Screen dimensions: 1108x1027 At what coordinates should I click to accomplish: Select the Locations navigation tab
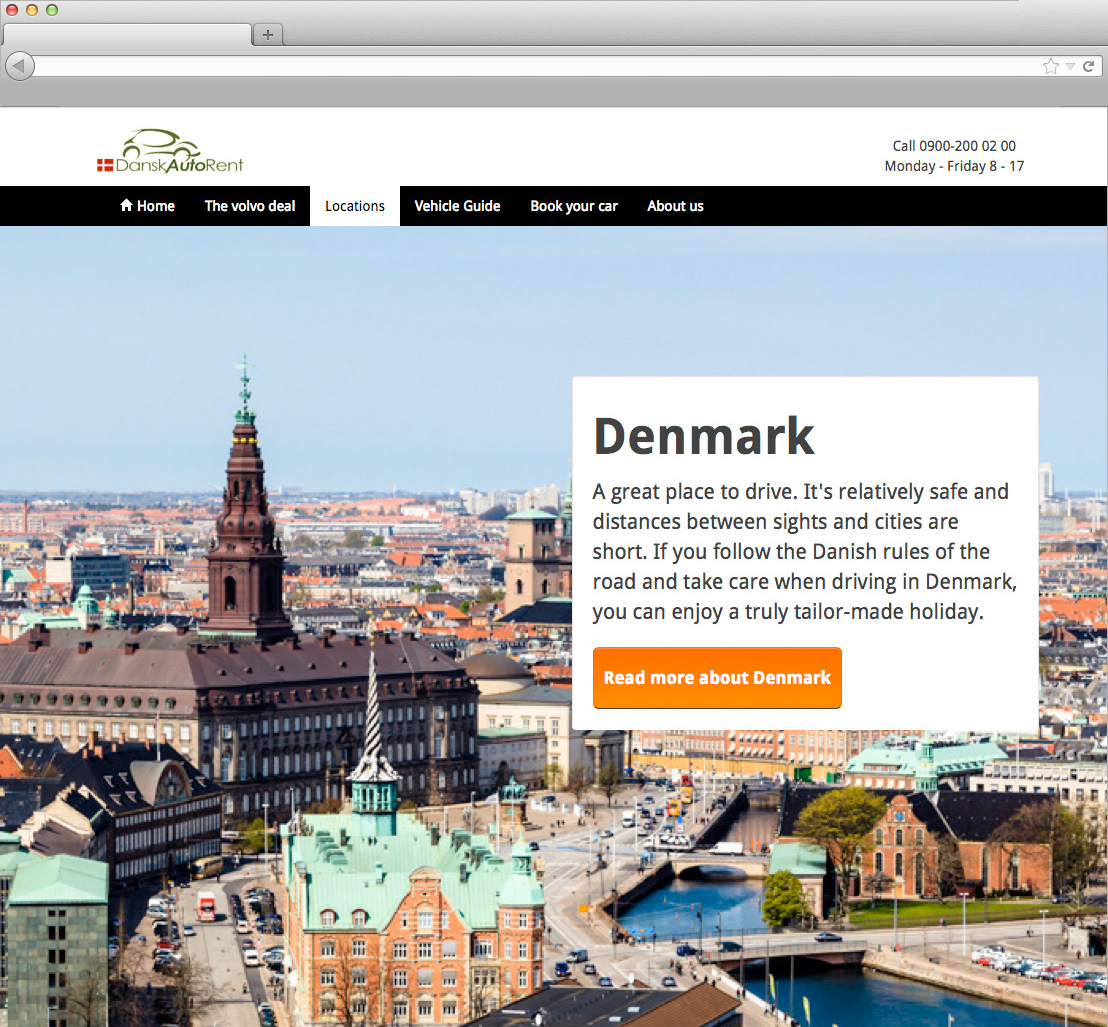point(355,206)
